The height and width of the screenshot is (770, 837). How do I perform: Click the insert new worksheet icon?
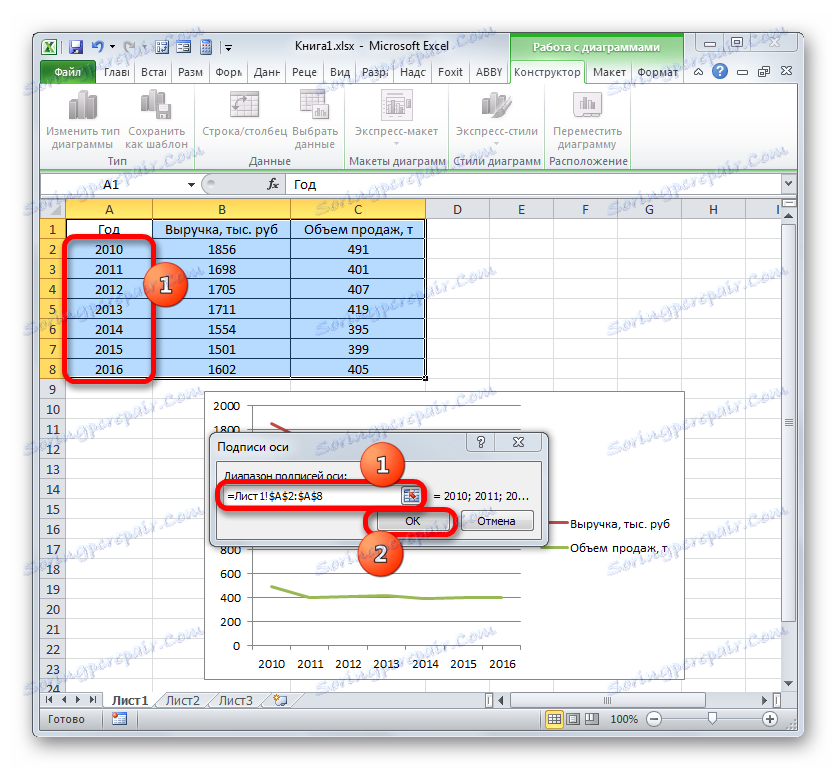tap(280, 700)
